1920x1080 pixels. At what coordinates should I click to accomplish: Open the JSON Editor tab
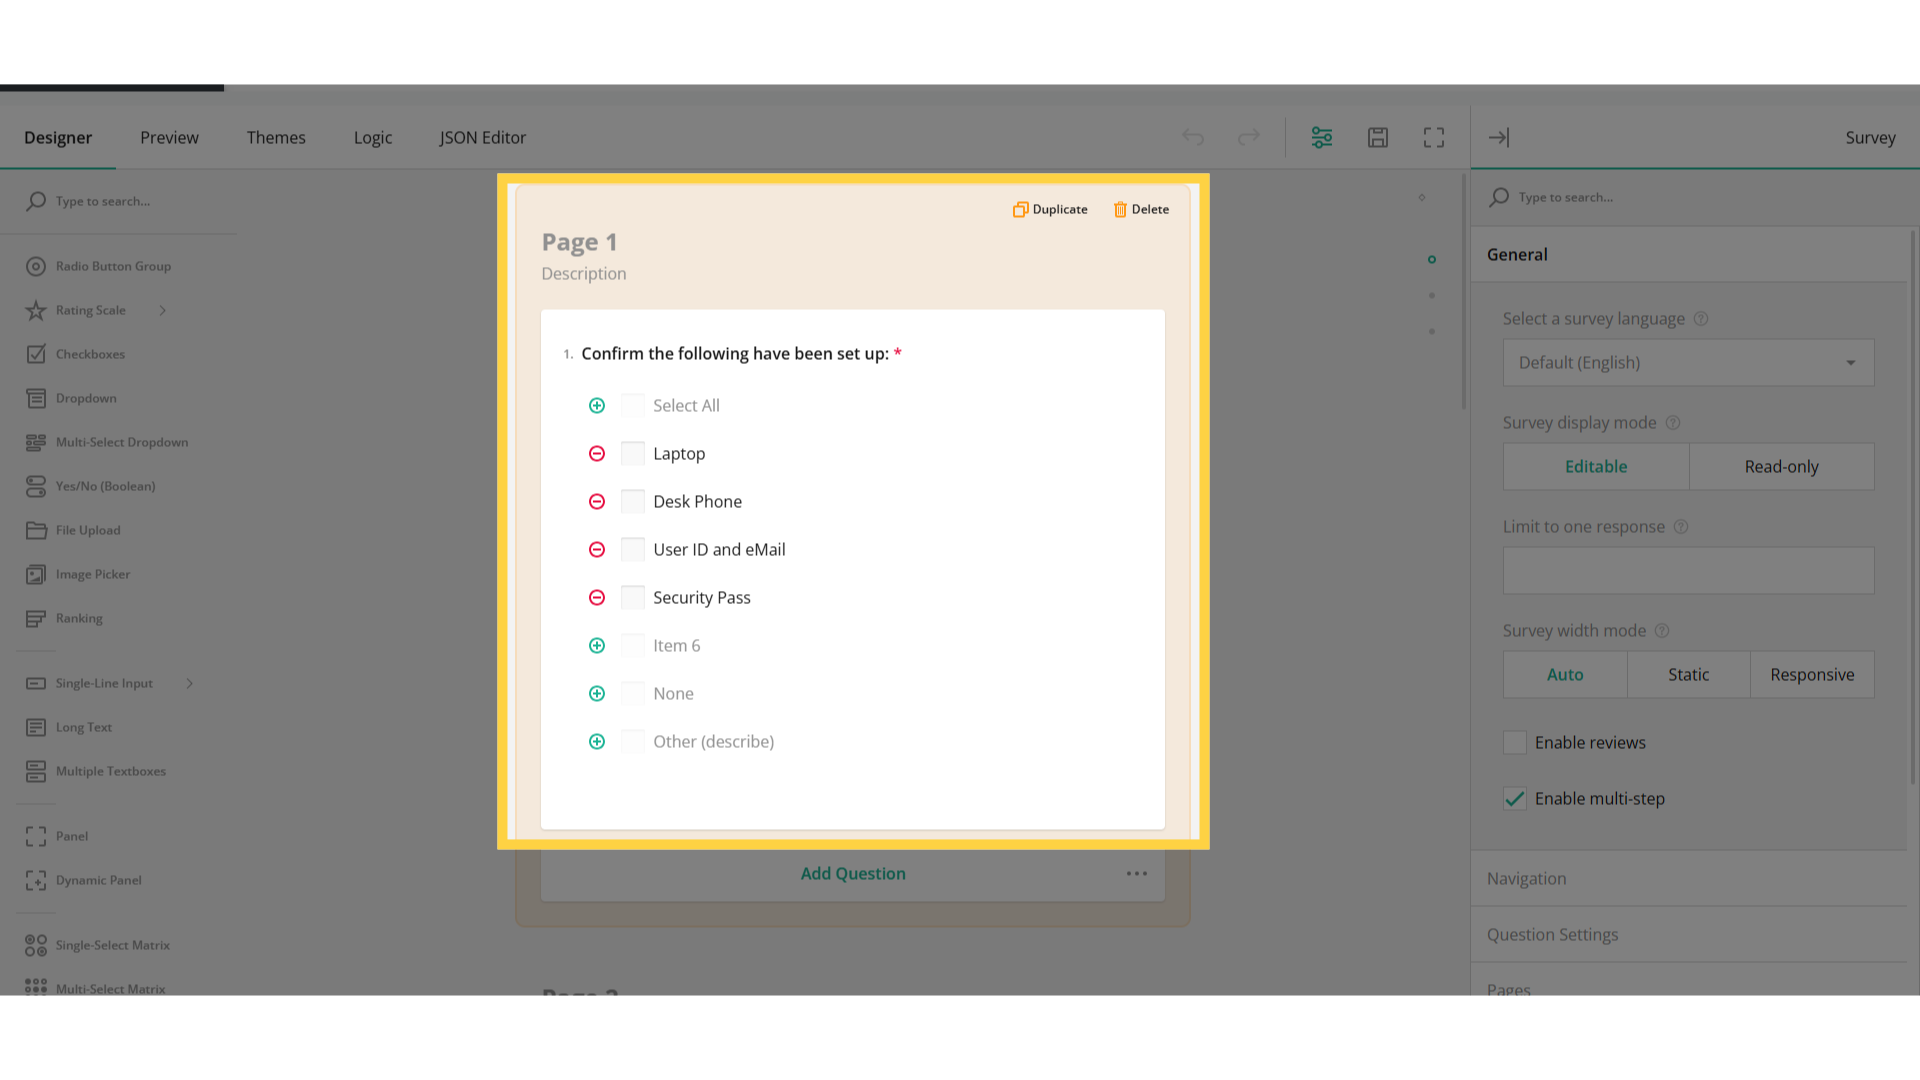point(483,138)
